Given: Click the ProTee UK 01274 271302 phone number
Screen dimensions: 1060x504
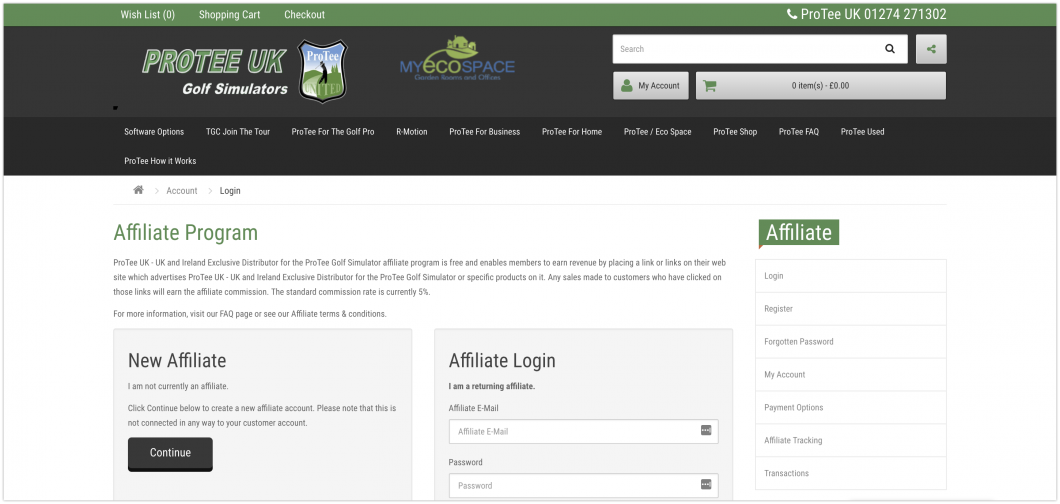Looking at the screenshot, I should pyautogui.click(x=873, y=14).
